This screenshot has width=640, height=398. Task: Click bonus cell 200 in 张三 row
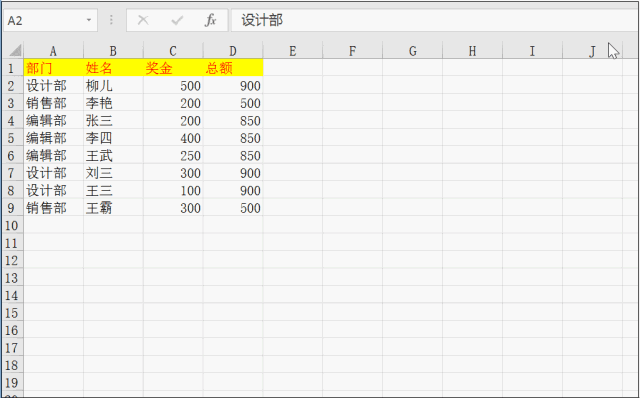pyautogui.click(x=173, y=120)
